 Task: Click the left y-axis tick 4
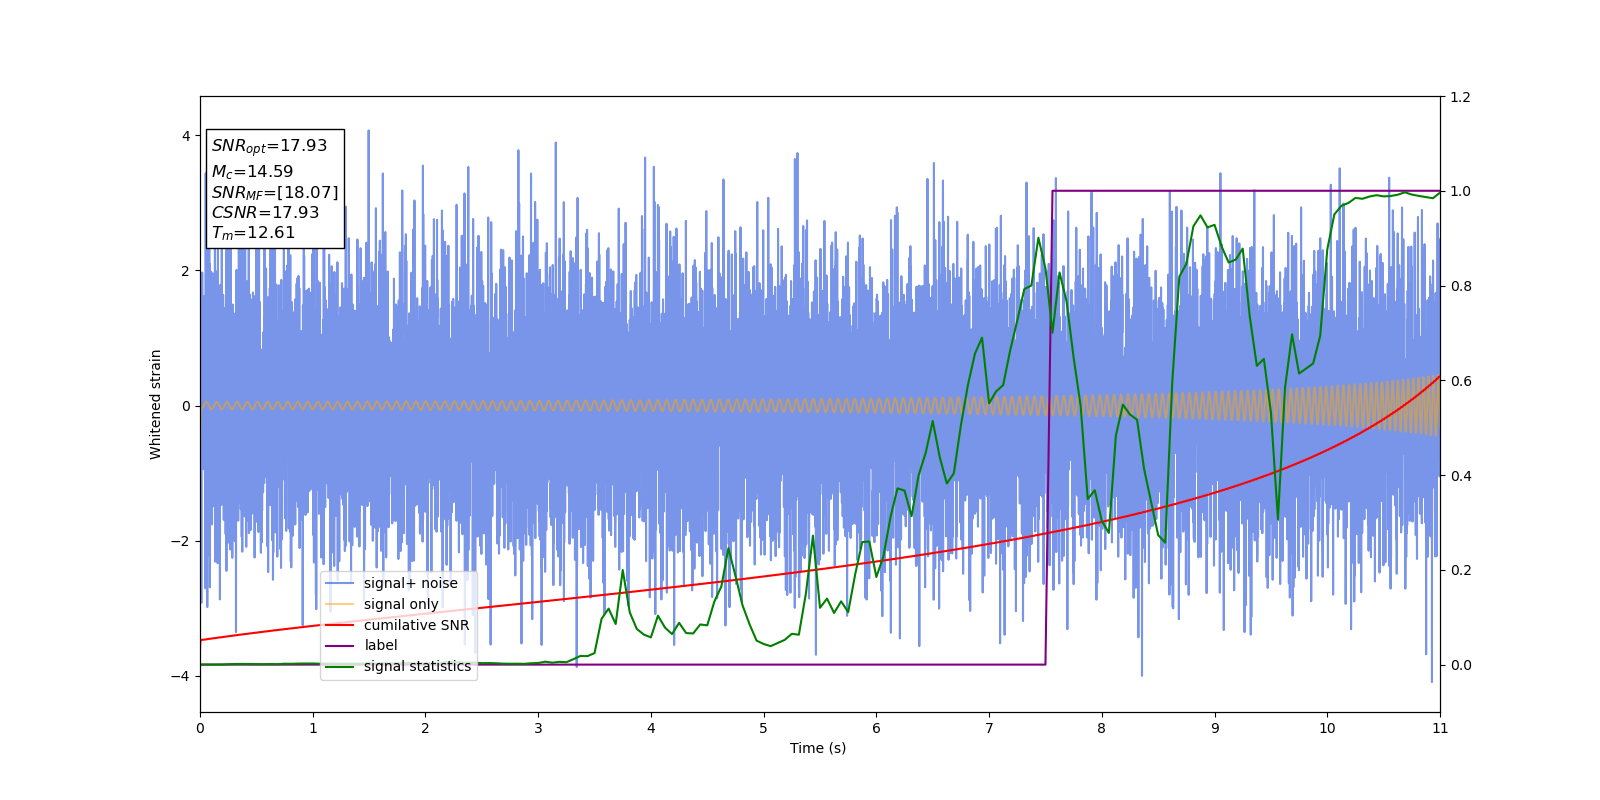tap(186, 136)
